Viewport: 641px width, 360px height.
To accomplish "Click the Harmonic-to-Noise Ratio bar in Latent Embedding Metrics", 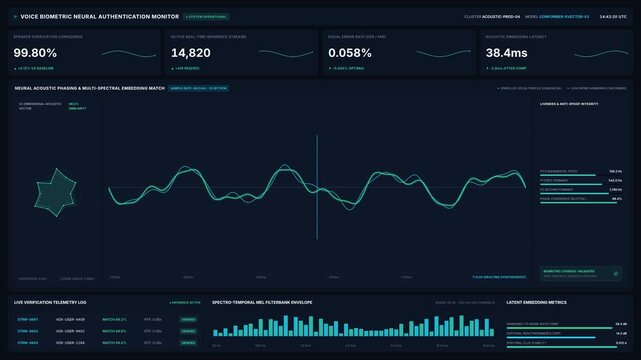I will (559, 328).
